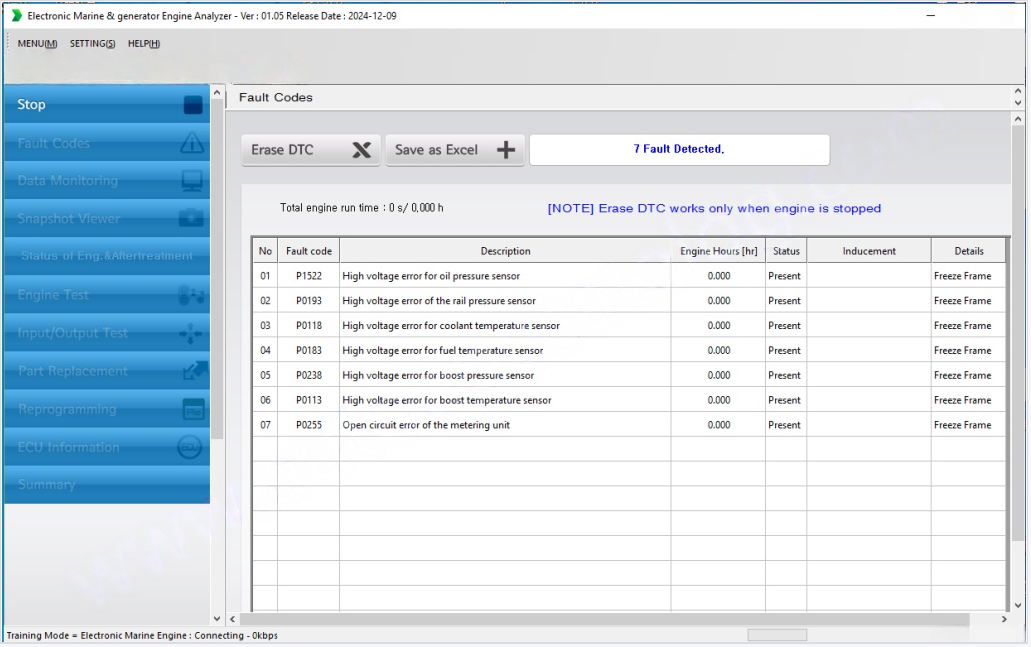1031x647 pixels.
Task: Click the Input/Output Test arrows icon
Action: click(x=191, y=334)
